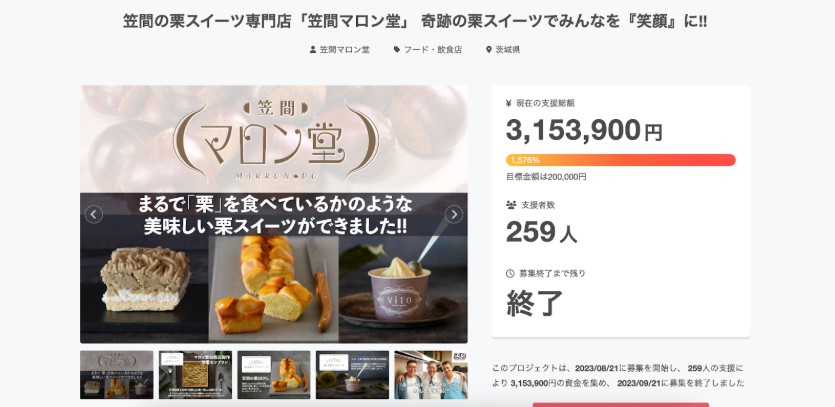Image resolution: width=835 pixels, height=407 pixels.
Task: Click the supporters icon beside 支援者数
Action: tap(511, 205)
